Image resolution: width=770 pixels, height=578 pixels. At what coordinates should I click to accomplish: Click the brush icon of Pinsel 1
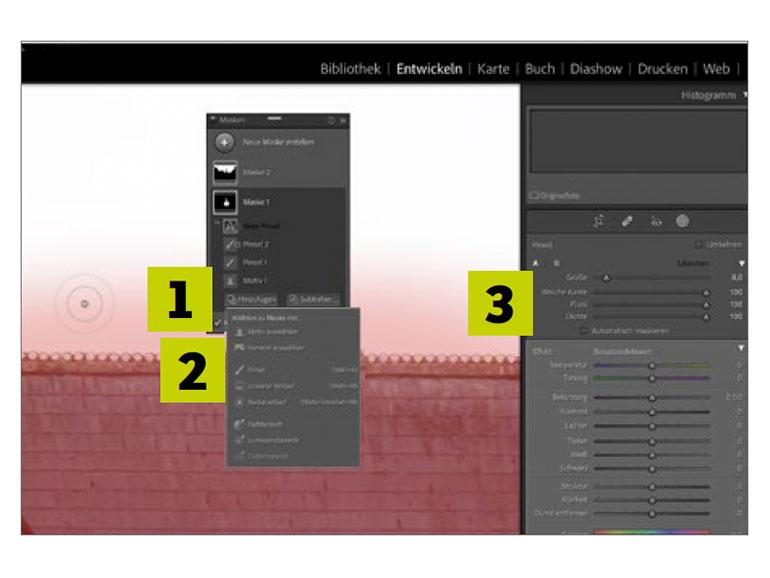point(230,262)
